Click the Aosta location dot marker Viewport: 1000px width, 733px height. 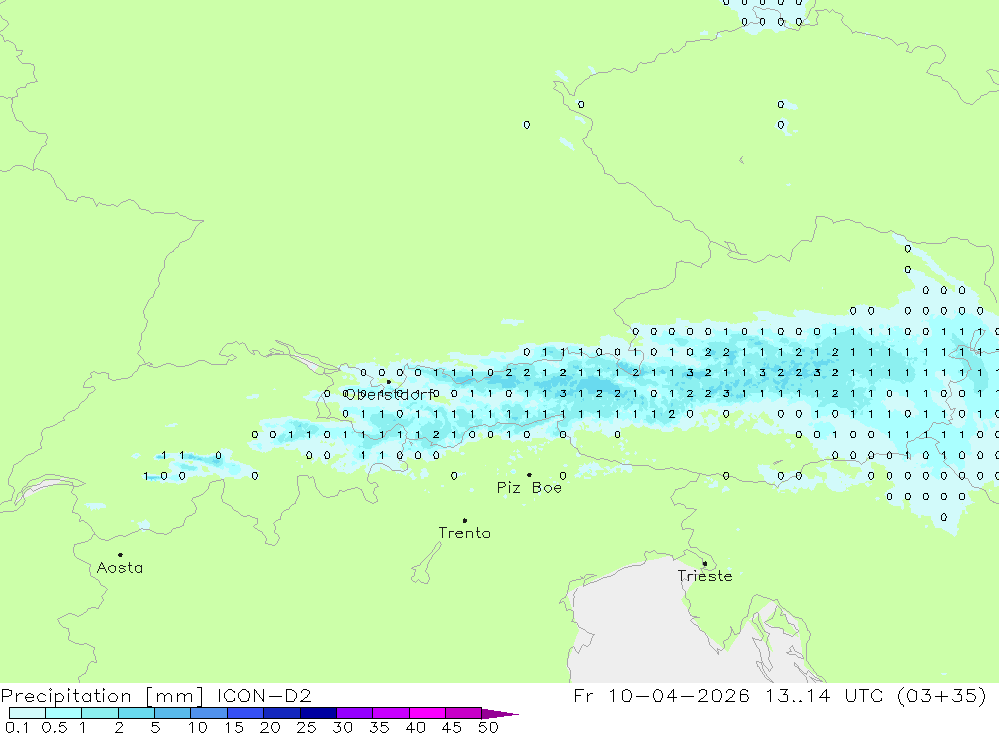pyautogui.click(x=121, y=555)
